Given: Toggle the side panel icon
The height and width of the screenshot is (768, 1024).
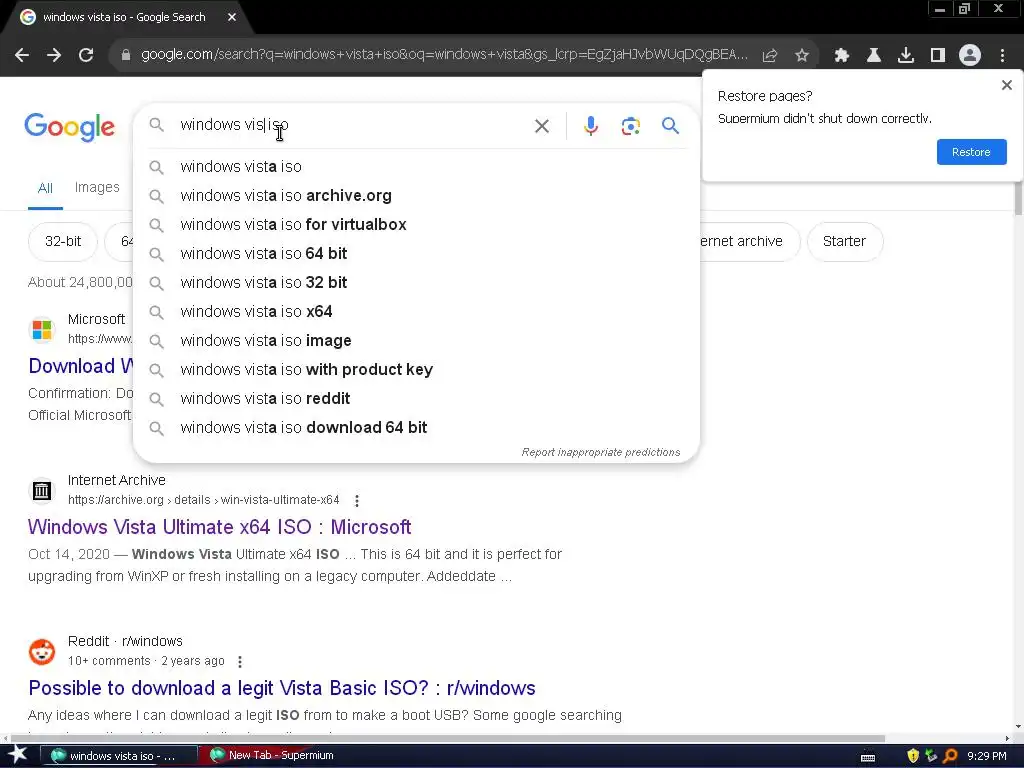Looking at the screenshot, I should coord(938,56).
